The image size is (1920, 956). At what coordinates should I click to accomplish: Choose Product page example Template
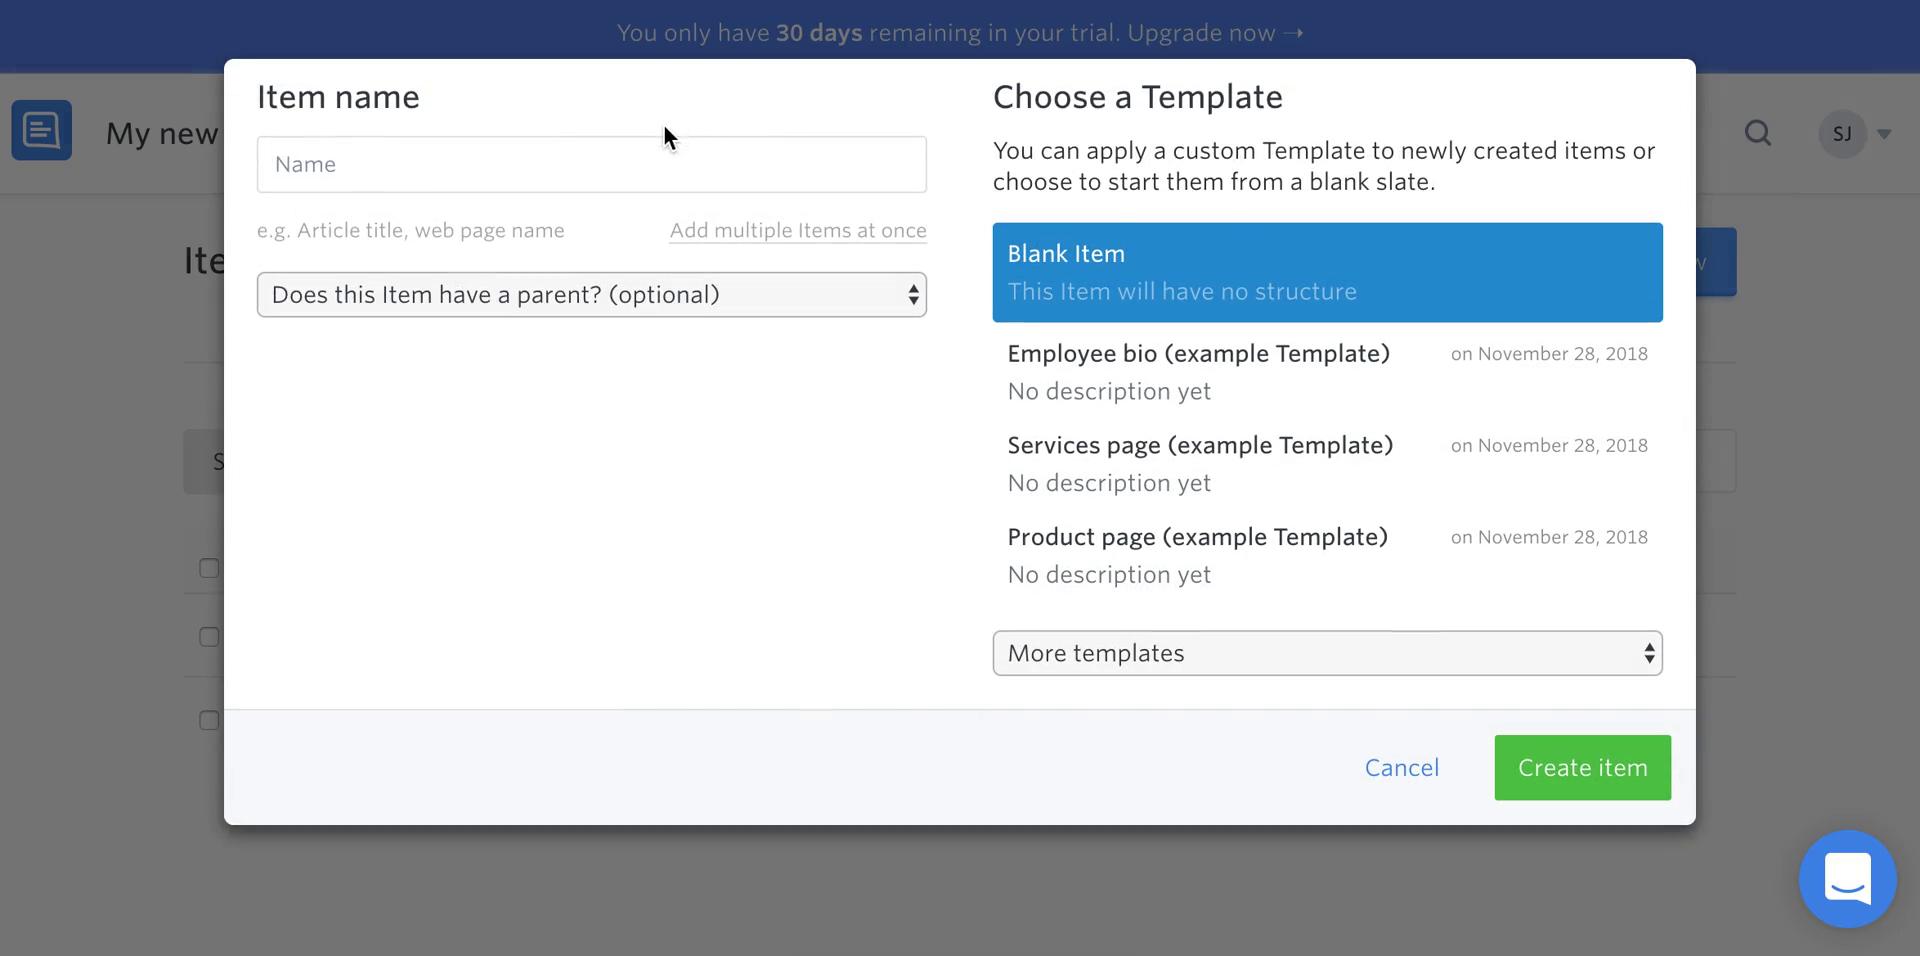coord(1327,556)
